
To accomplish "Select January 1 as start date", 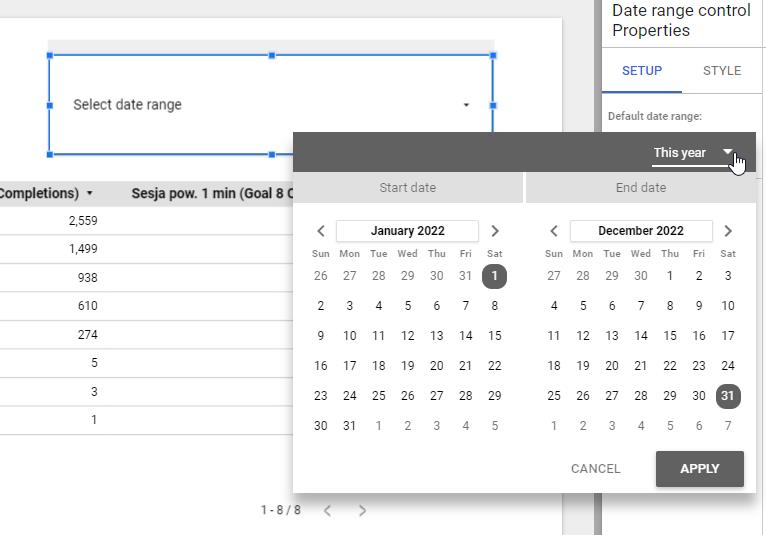I will (x=494, y=276).
